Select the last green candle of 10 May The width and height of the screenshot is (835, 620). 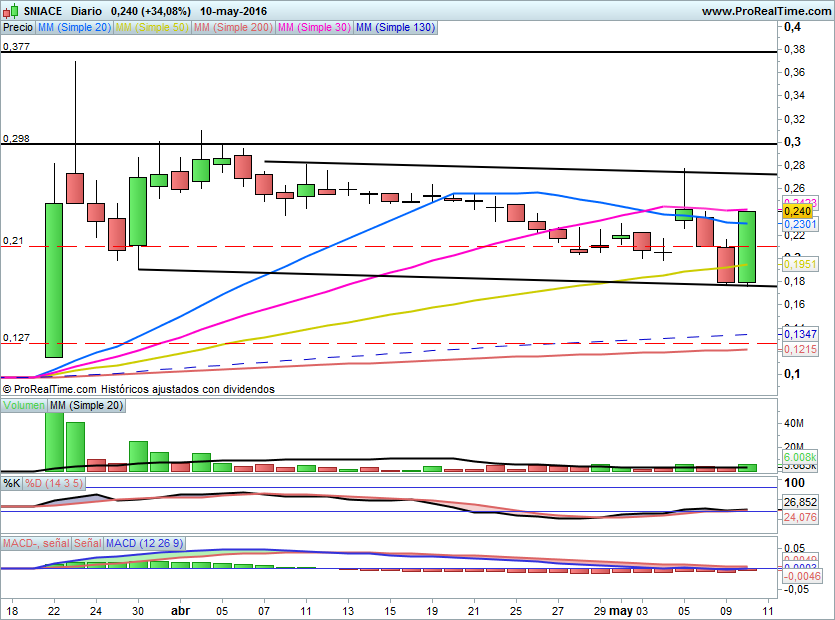tap(747, 246)
